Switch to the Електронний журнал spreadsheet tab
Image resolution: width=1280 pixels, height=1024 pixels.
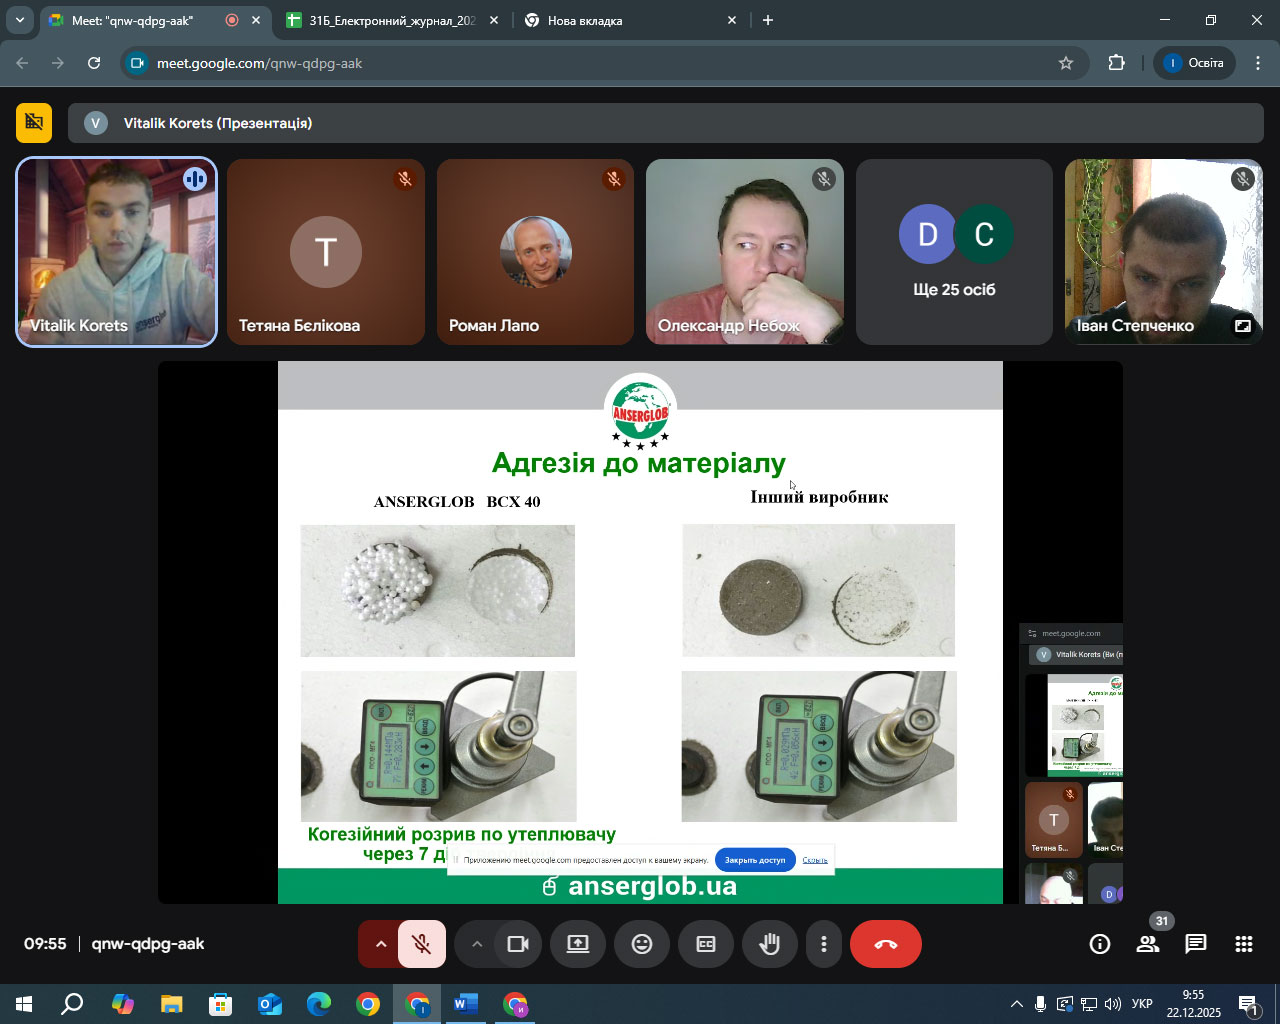coord(391,20)
